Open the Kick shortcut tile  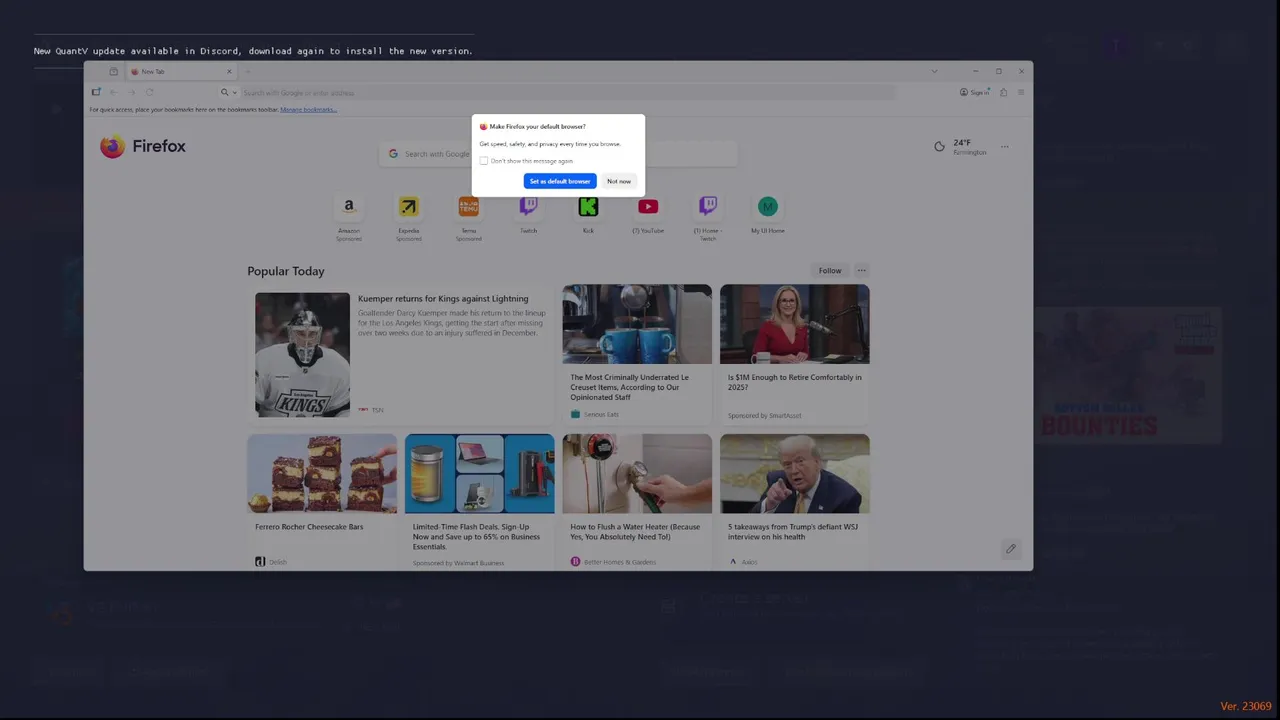588,214
